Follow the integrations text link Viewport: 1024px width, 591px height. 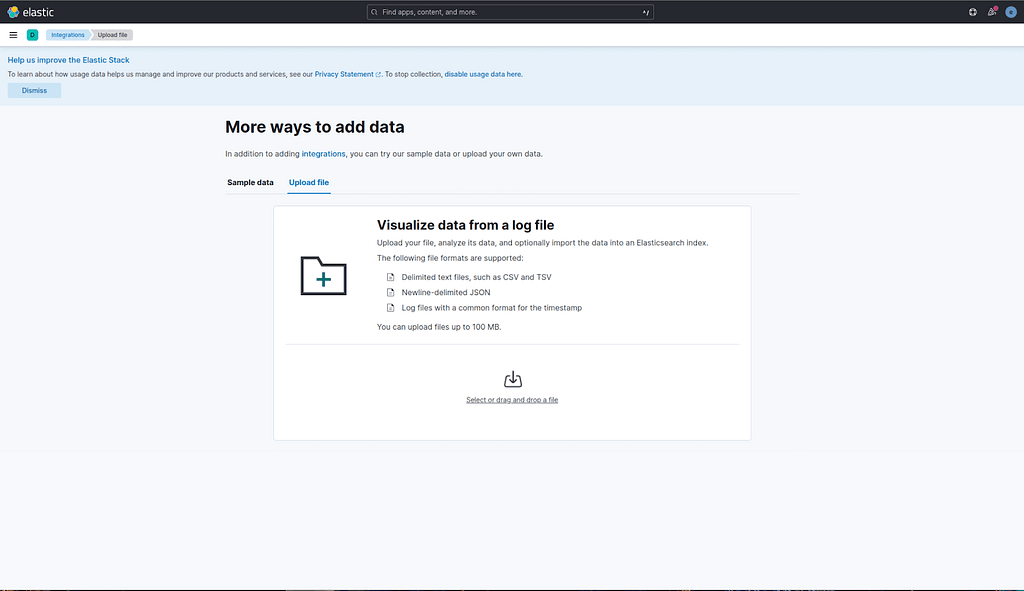pyautogui.click(x=323, y=154)
